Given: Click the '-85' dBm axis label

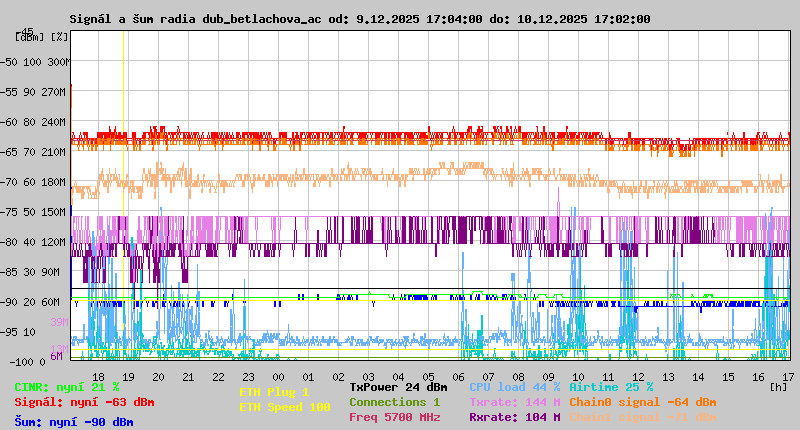Looking at the screenshot, I should (x=9, y=272).
